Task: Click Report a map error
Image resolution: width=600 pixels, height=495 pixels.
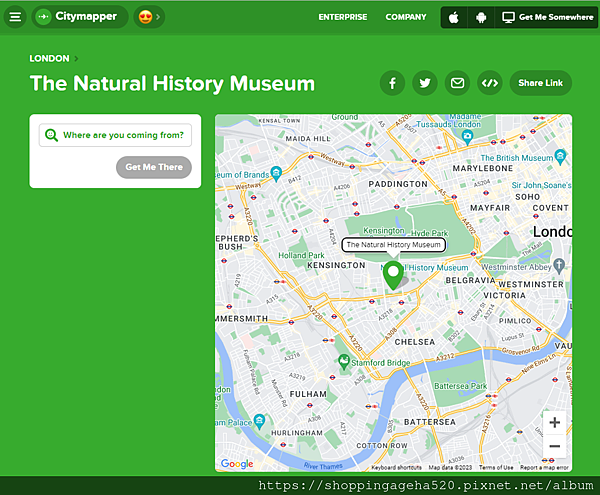Action: [x=544, y=467]
